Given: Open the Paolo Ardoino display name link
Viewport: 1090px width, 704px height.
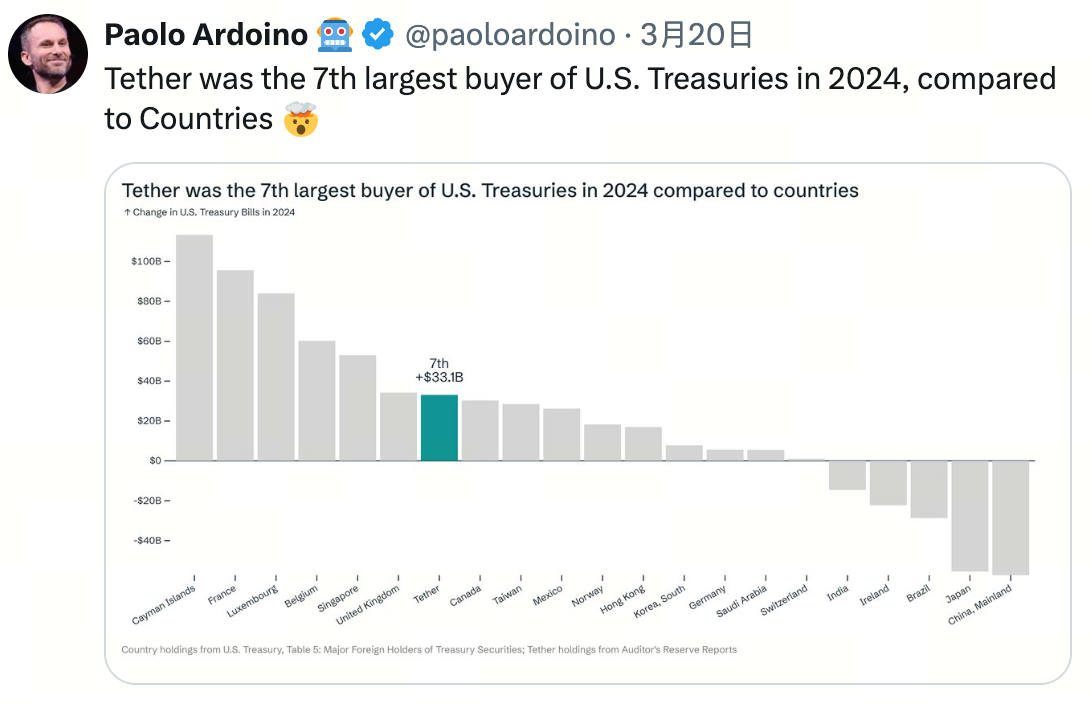Looking at the screenshot, I should [206, 35].
